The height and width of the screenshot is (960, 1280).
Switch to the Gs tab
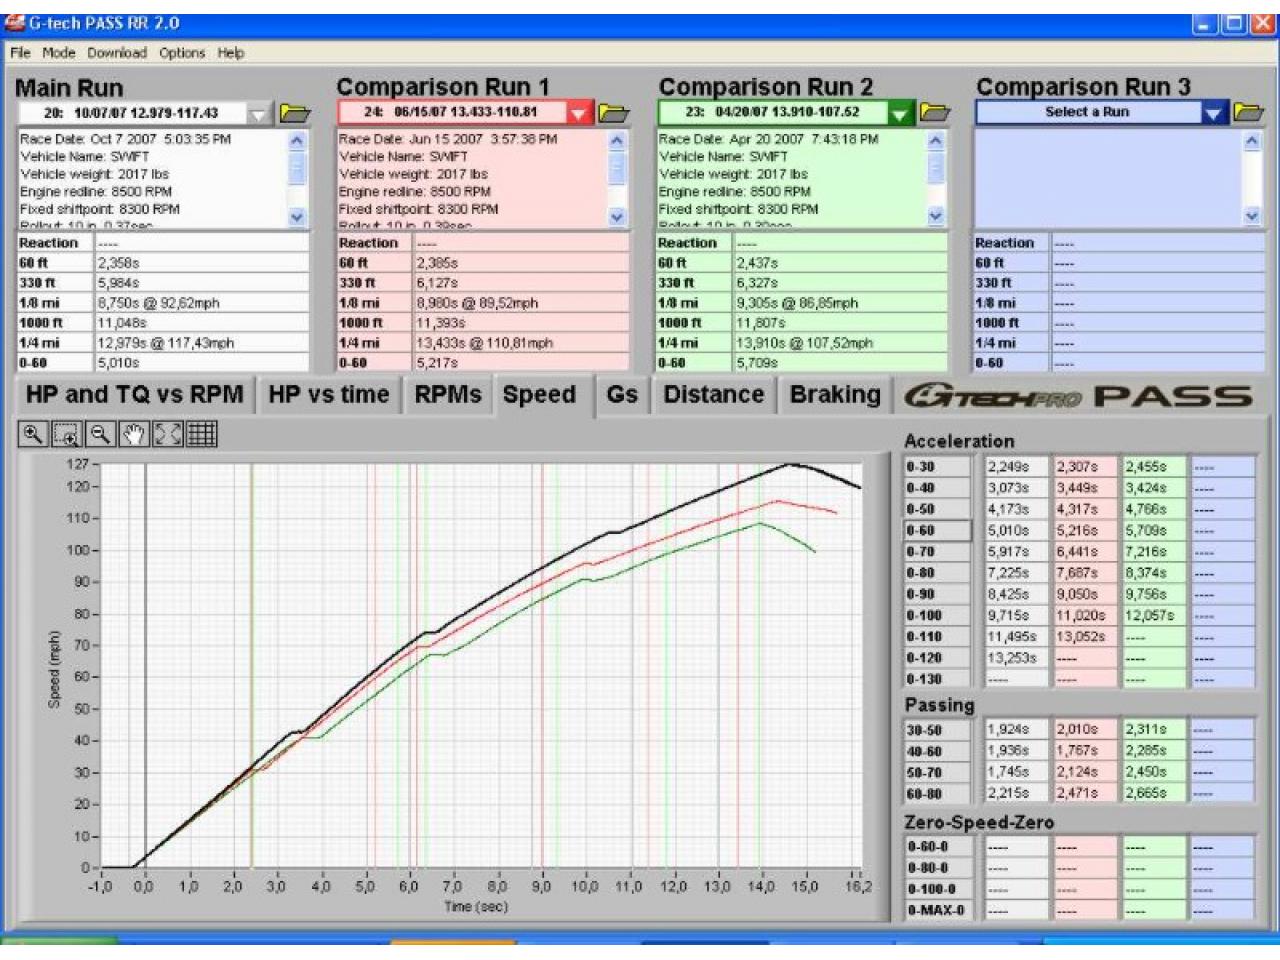tap(621, 395)
